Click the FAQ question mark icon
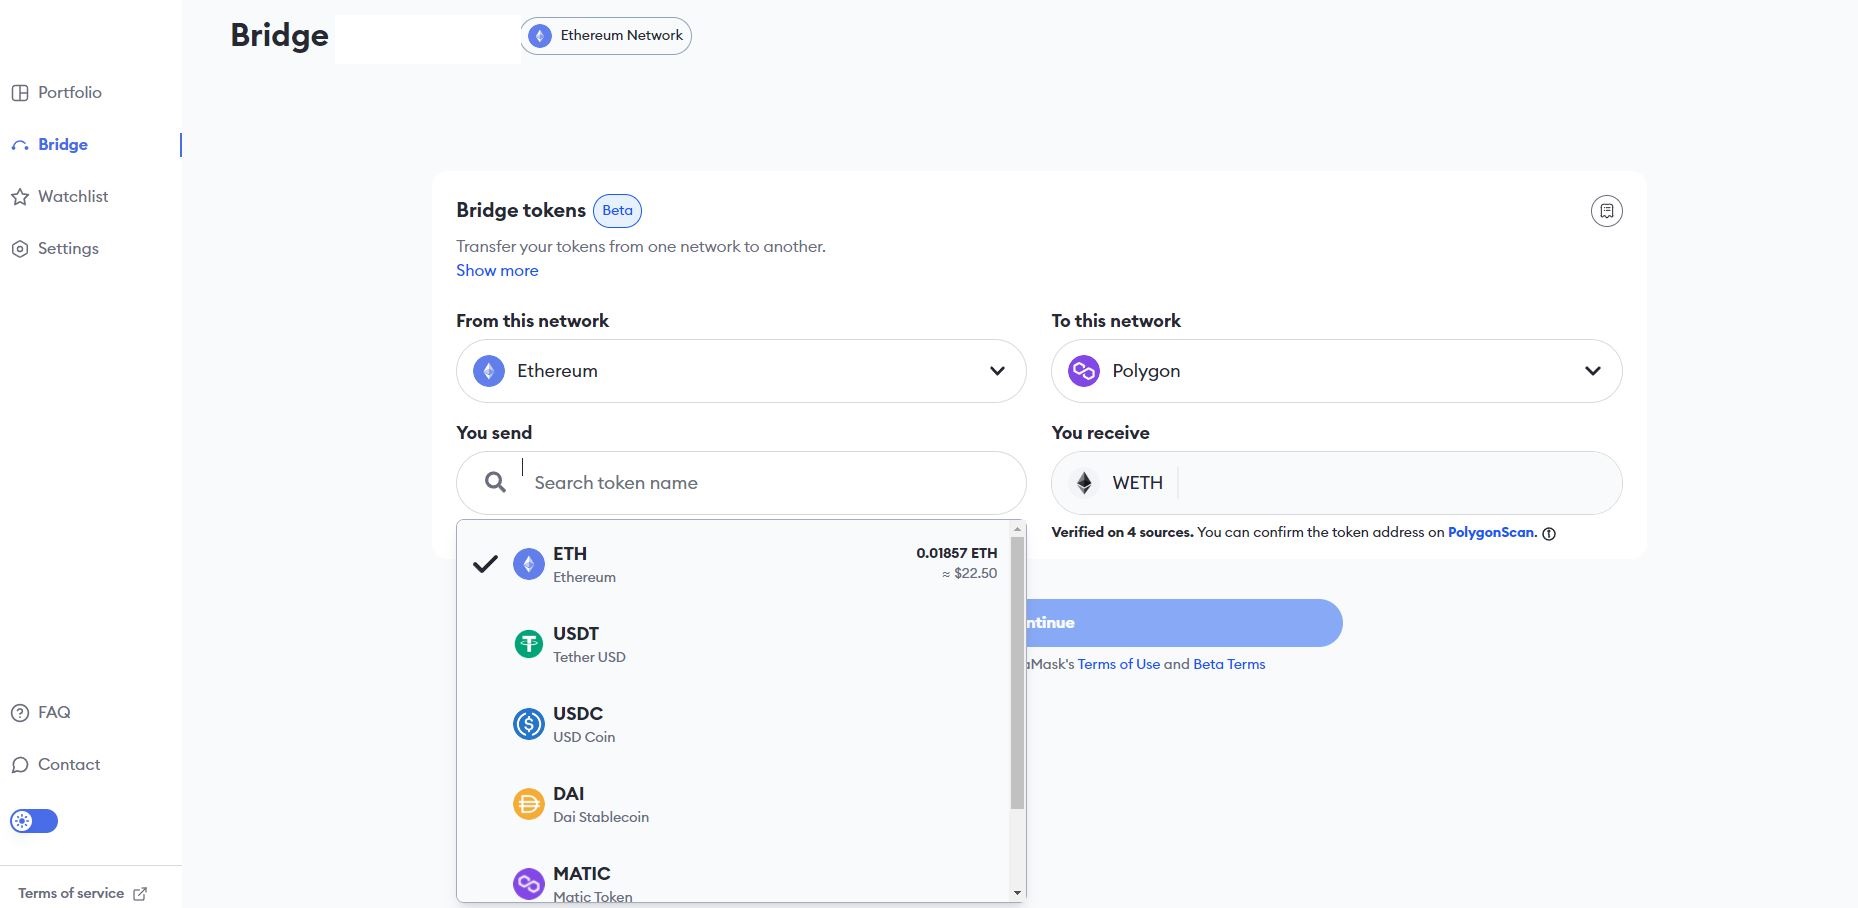The image size is (1858, 908). tap(20, 713)
